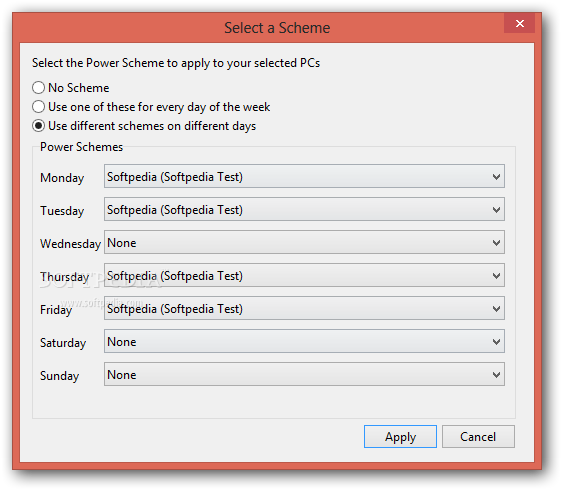Expand the Thursday power scheme list
This screenshot has width=562, height=490.
(304, 275)
